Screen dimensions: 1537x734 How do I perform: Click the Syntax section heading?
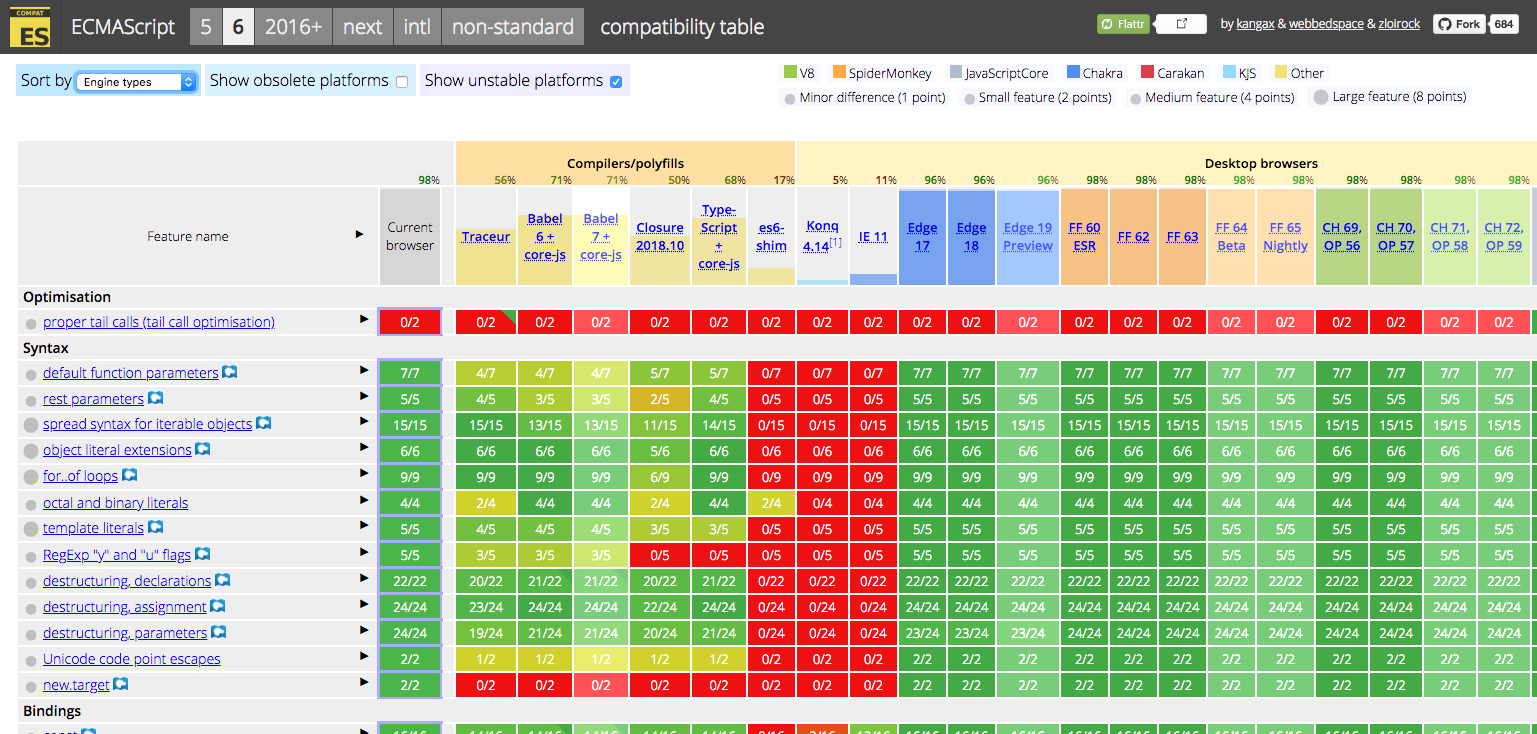pos(46,347)
